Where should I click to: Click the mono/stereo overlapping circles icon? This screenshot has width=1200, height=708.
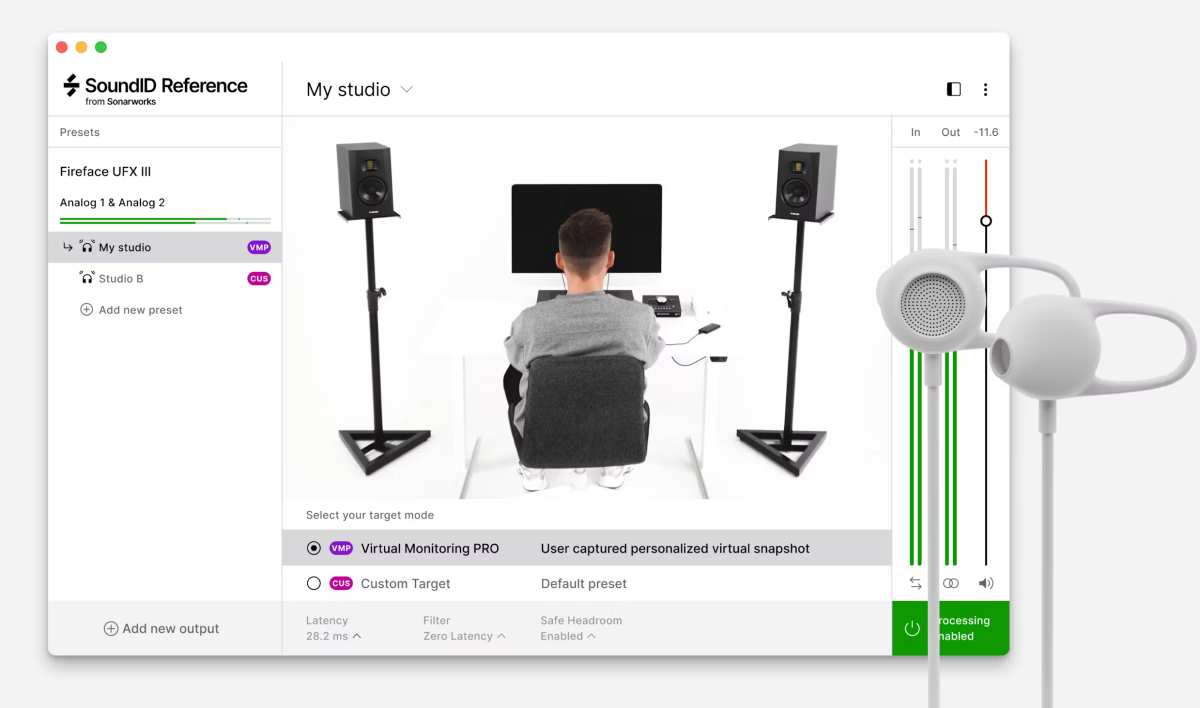coord(950,583)
